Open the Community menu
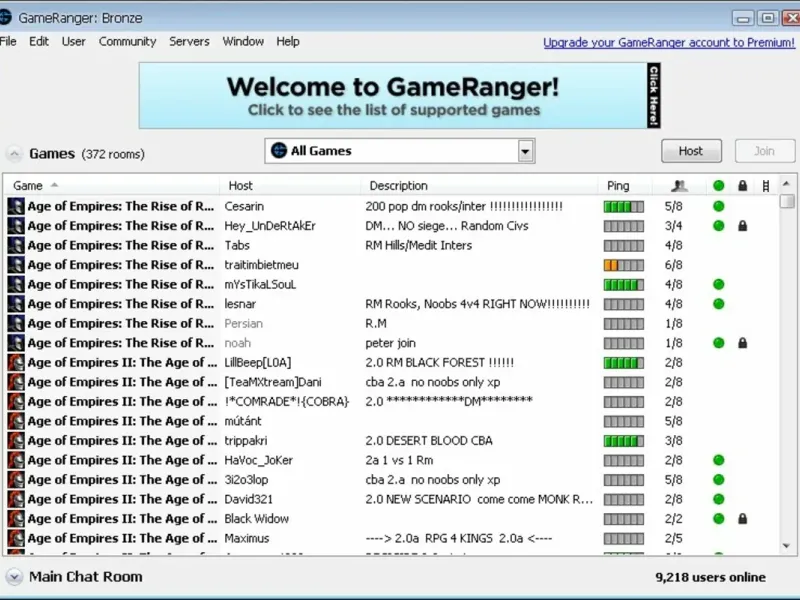Viewport: 800px width, 600px height. tap(128, 41)
